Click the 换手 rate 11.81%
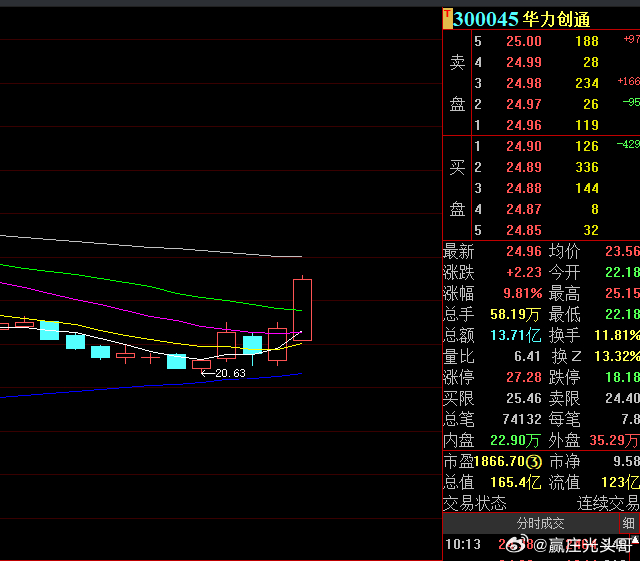This screenshot has height=561, width=640. [x=617, y=336]
